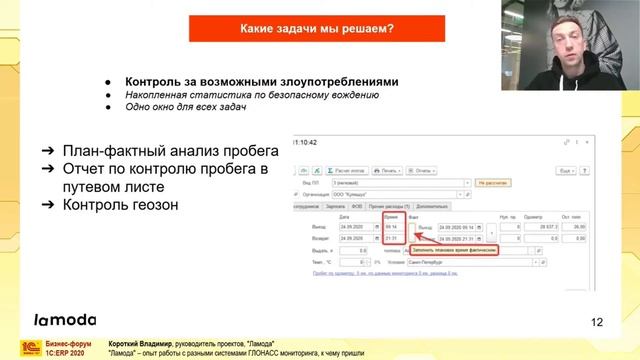
Task: Close the embedded document window
Action: [x=587, y=142]
